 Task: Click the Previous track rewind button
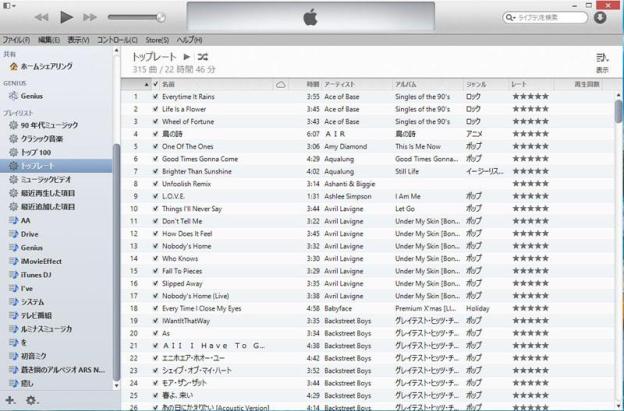point(41,18)
